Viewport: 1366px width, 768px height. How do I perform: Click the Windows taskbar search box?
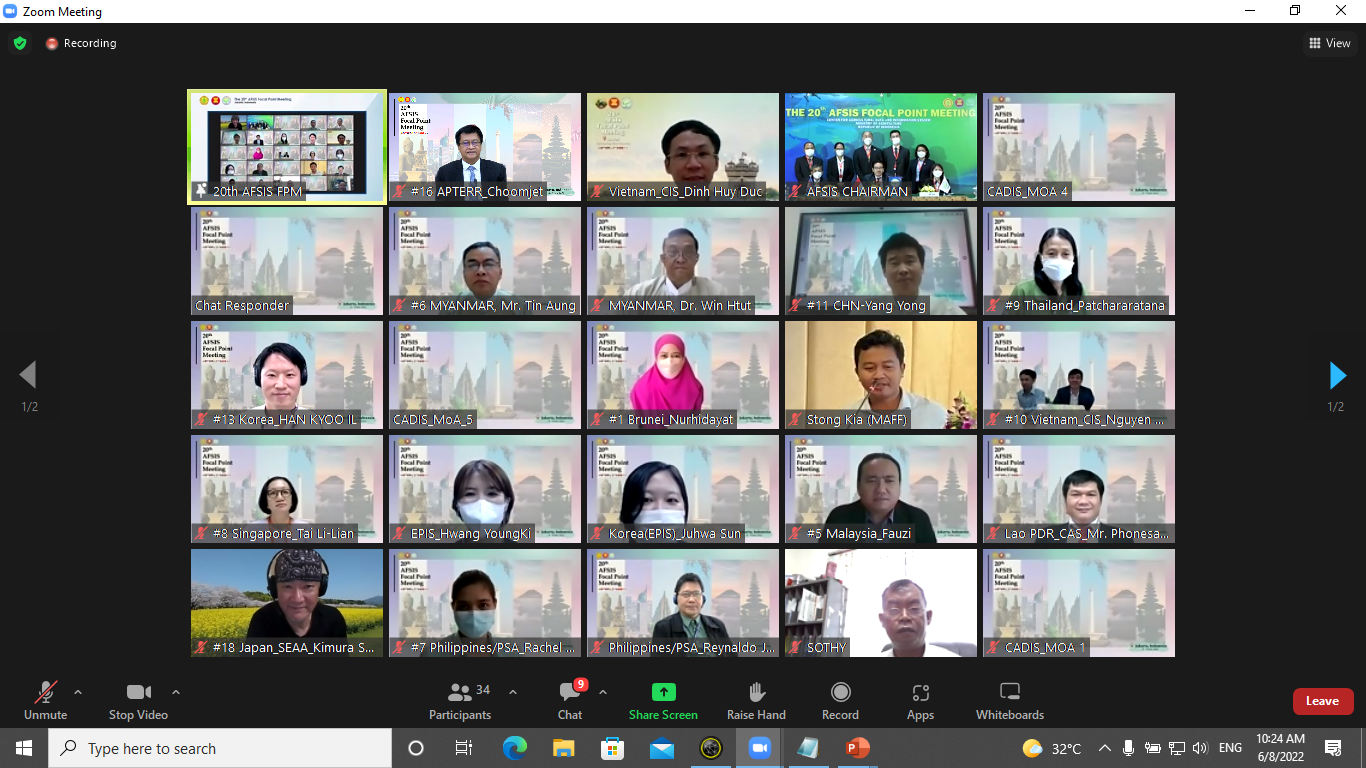(220, 748)
